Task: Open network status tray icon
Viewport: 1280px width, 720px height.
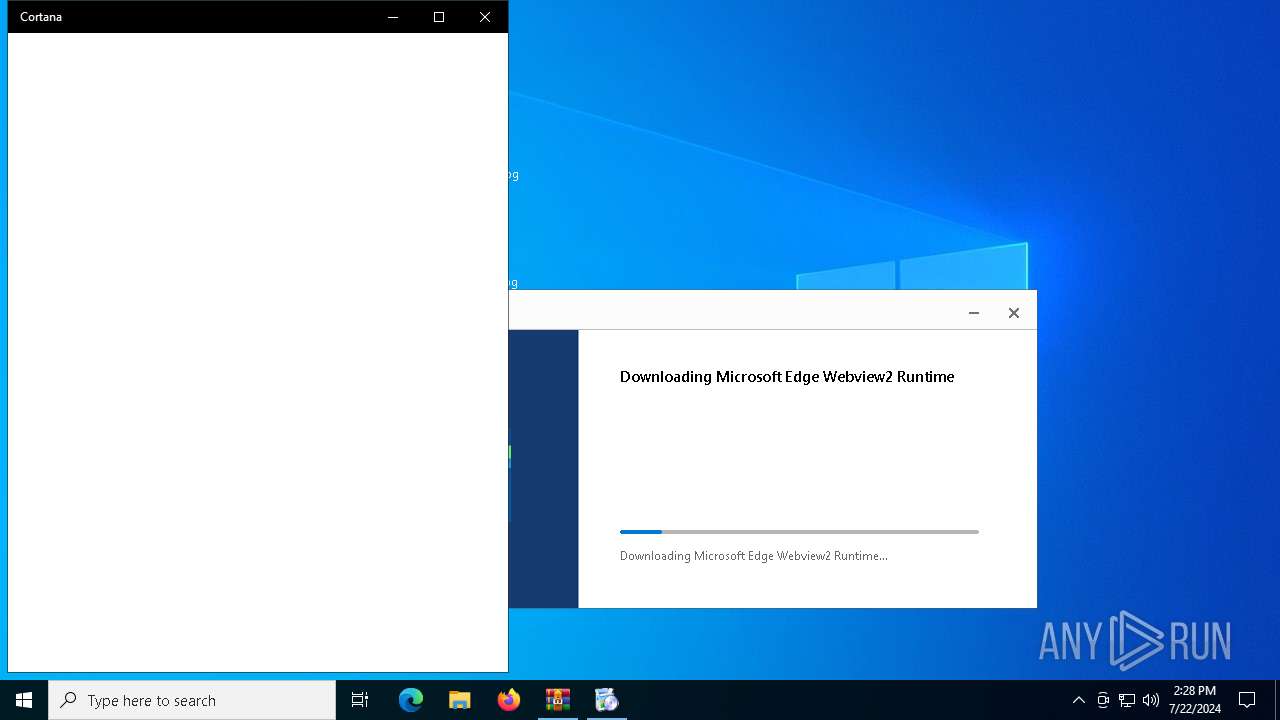Action: coord(1127,700)
